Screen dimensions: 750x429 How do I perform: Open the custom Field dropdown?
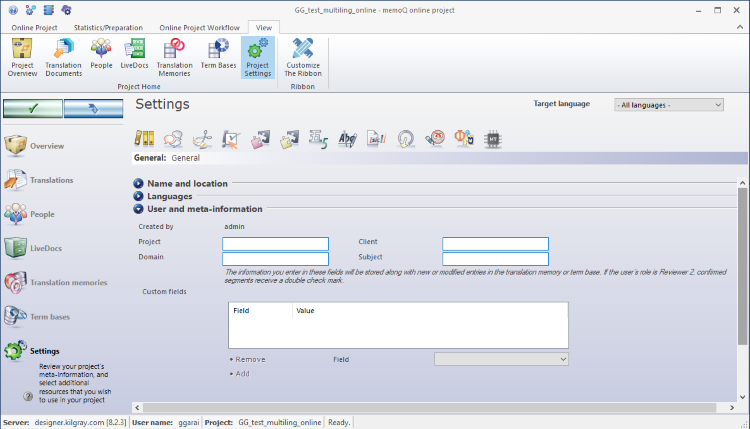tap(501, 358)
